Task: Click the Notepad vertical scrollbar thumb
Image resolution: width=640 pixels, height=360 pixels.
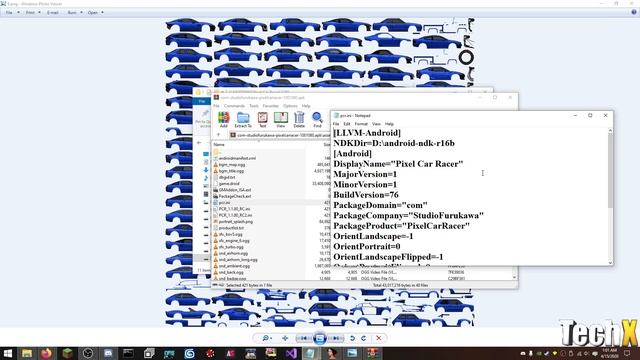Action: pos(610,170)
